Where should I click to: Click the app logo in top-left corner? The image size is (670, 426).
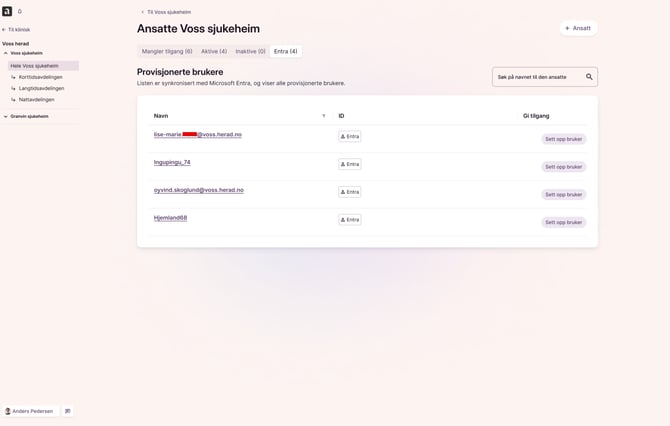coord(7,11)
